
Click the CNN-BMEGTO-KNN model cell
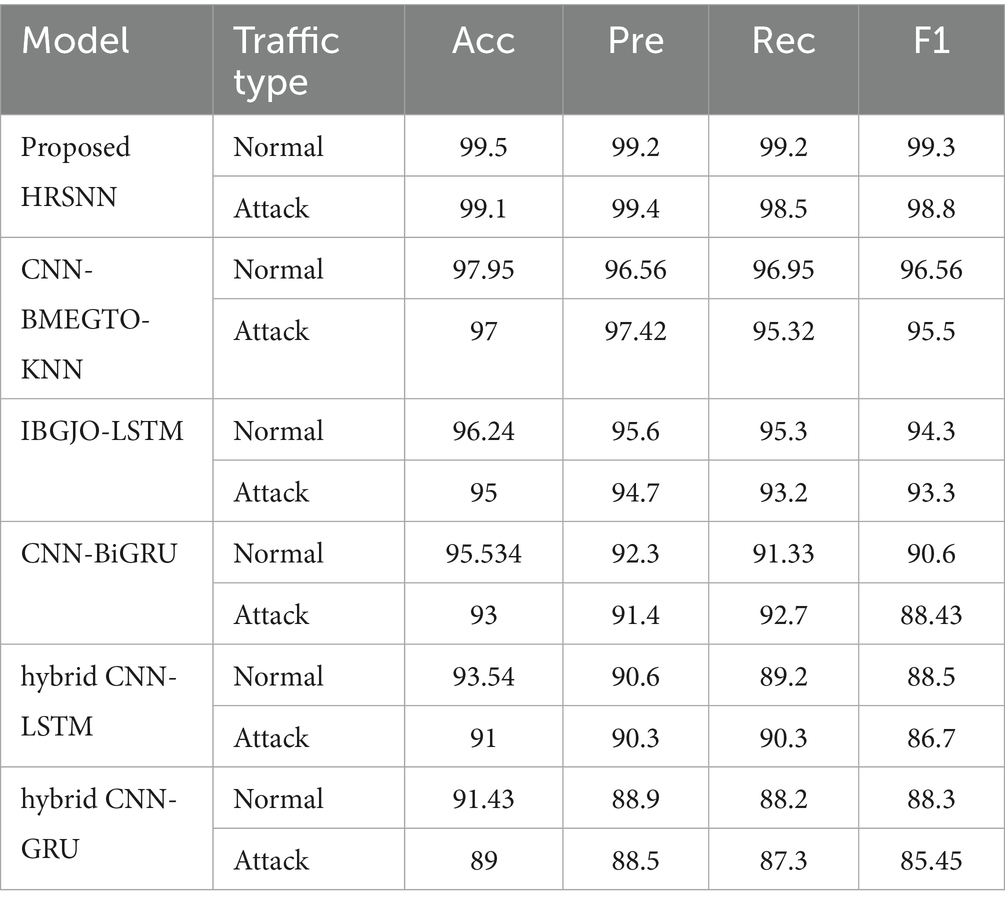106,318
